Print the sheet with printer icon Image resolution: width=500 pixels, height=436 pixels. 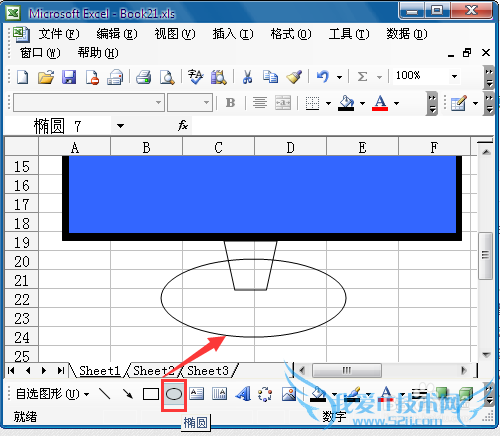pyautogui.click(x=144, y=77)
